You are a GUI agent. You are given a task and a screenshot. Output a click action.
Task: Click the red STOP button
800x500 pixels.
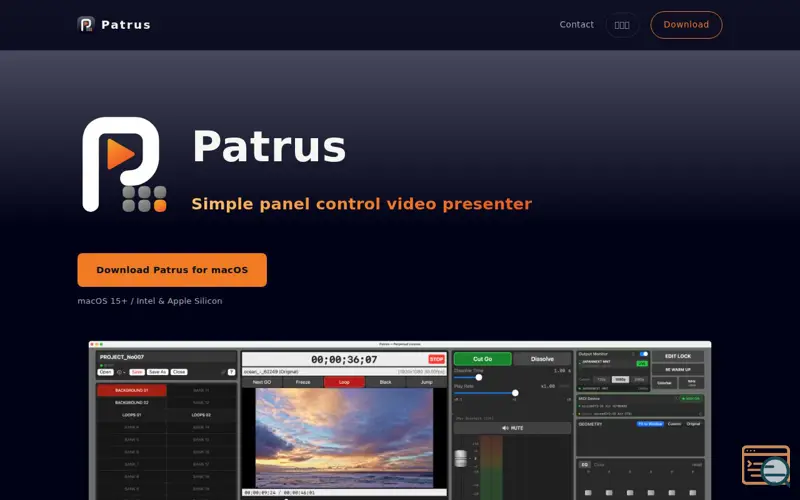pyautogui.click(x=437, y=359)
